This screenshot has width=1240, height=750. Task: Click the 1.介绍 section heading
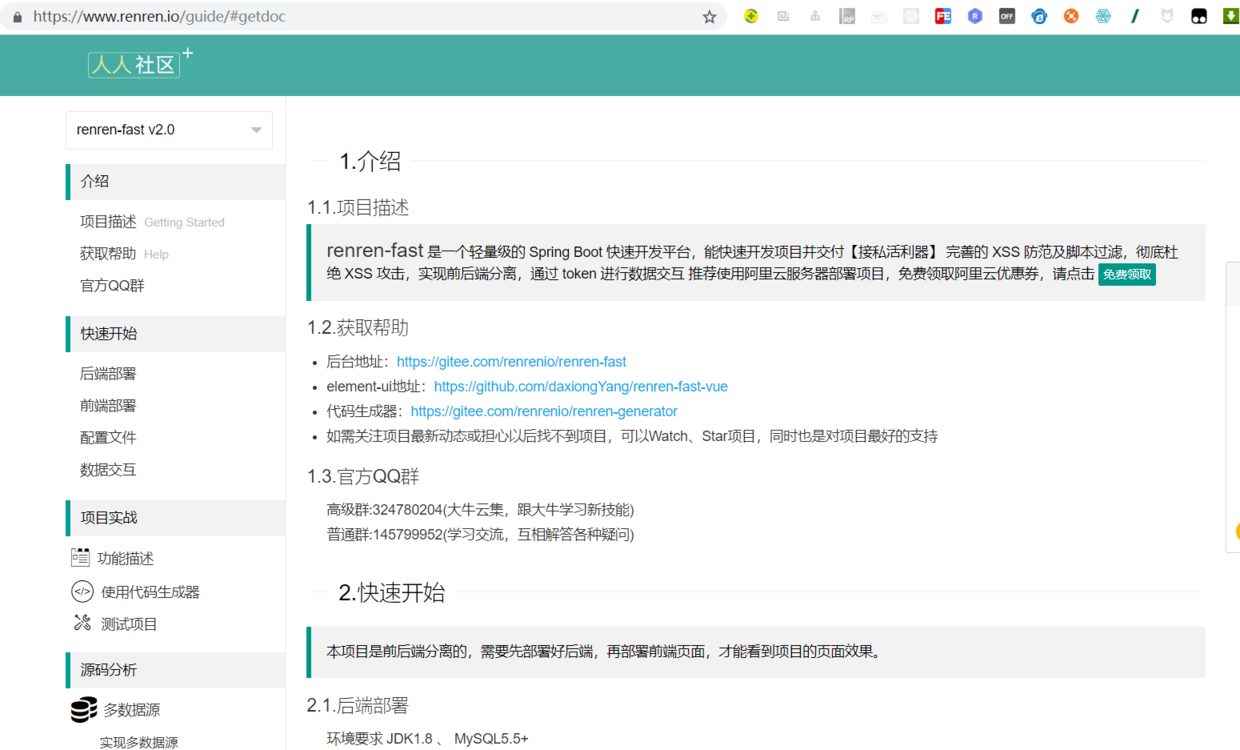[x=370, y=161]
